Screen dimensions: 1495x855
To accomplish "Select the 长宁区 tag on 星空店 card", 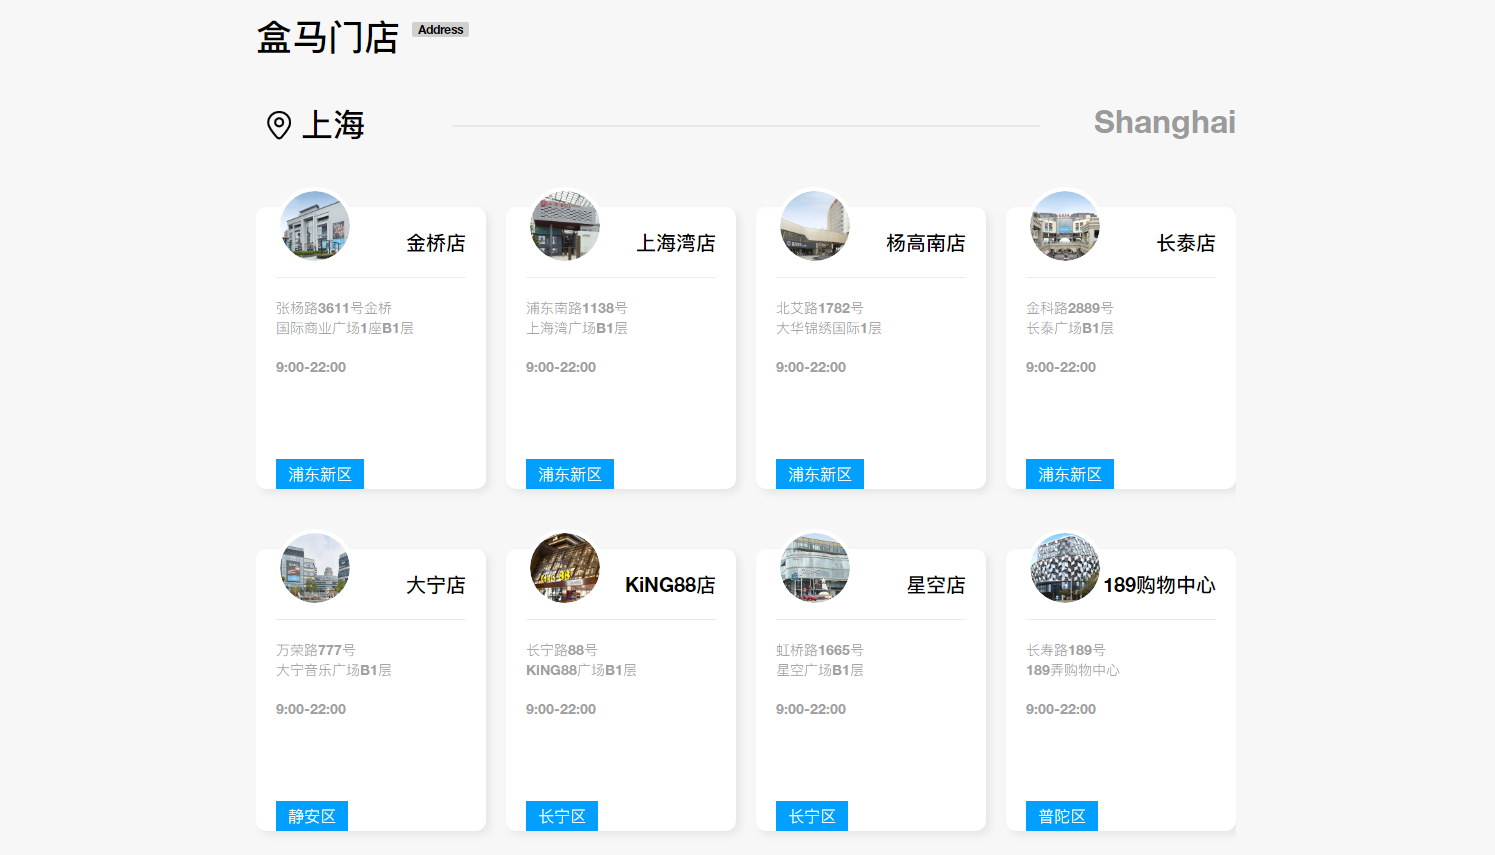I will coord(812,816).
